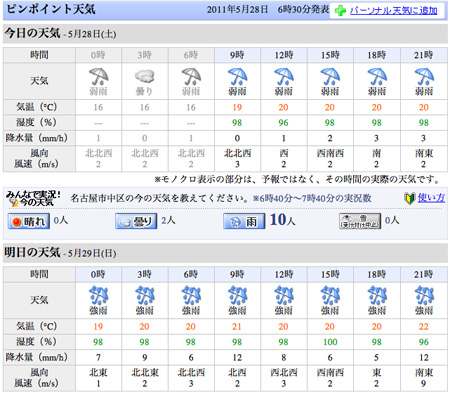Open the パーソナル天気に追加 link
Image resolution: width=450 pixels, height=395 pixels.
point(393,11)
